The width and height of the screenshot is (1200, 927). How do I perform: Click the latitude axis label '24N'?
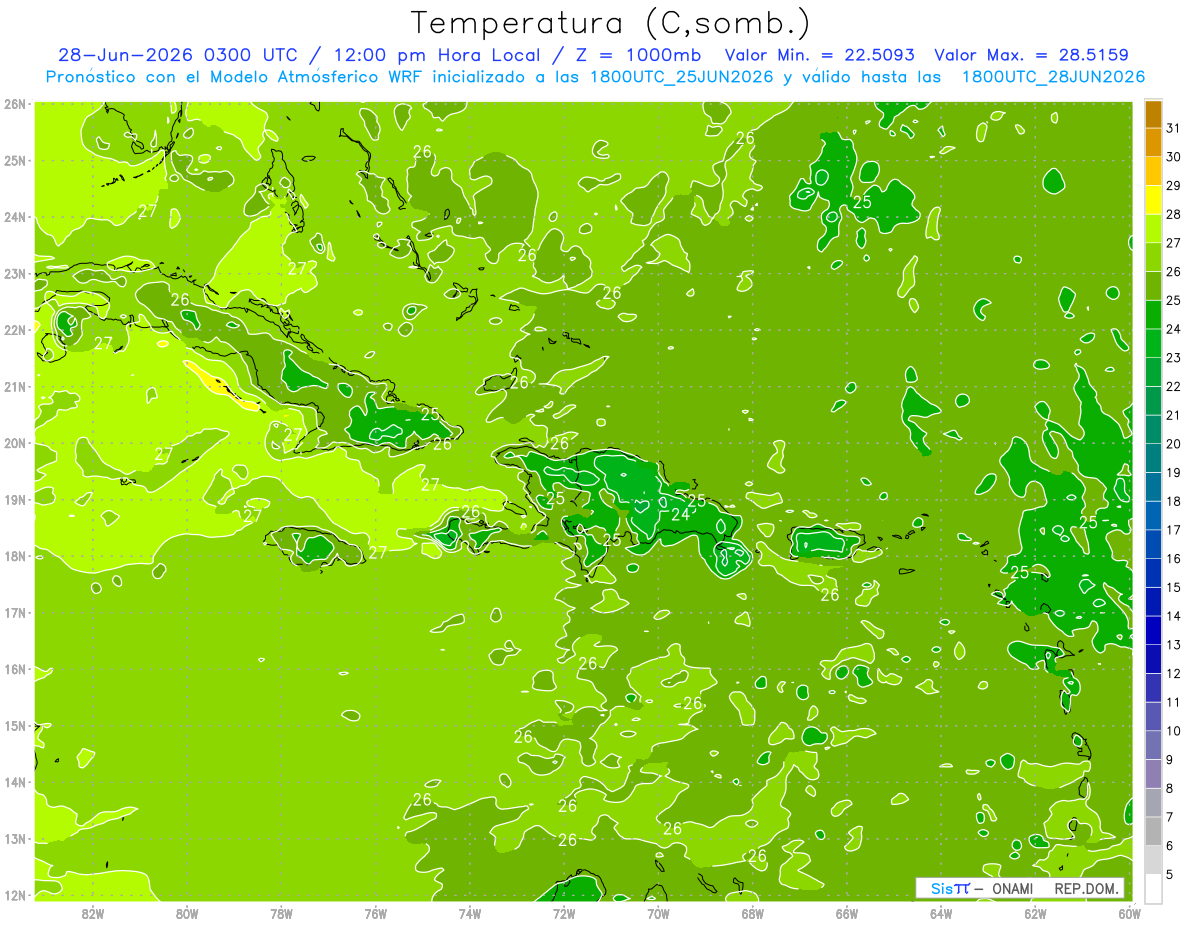pyautogui.click(x=14, y=217)
